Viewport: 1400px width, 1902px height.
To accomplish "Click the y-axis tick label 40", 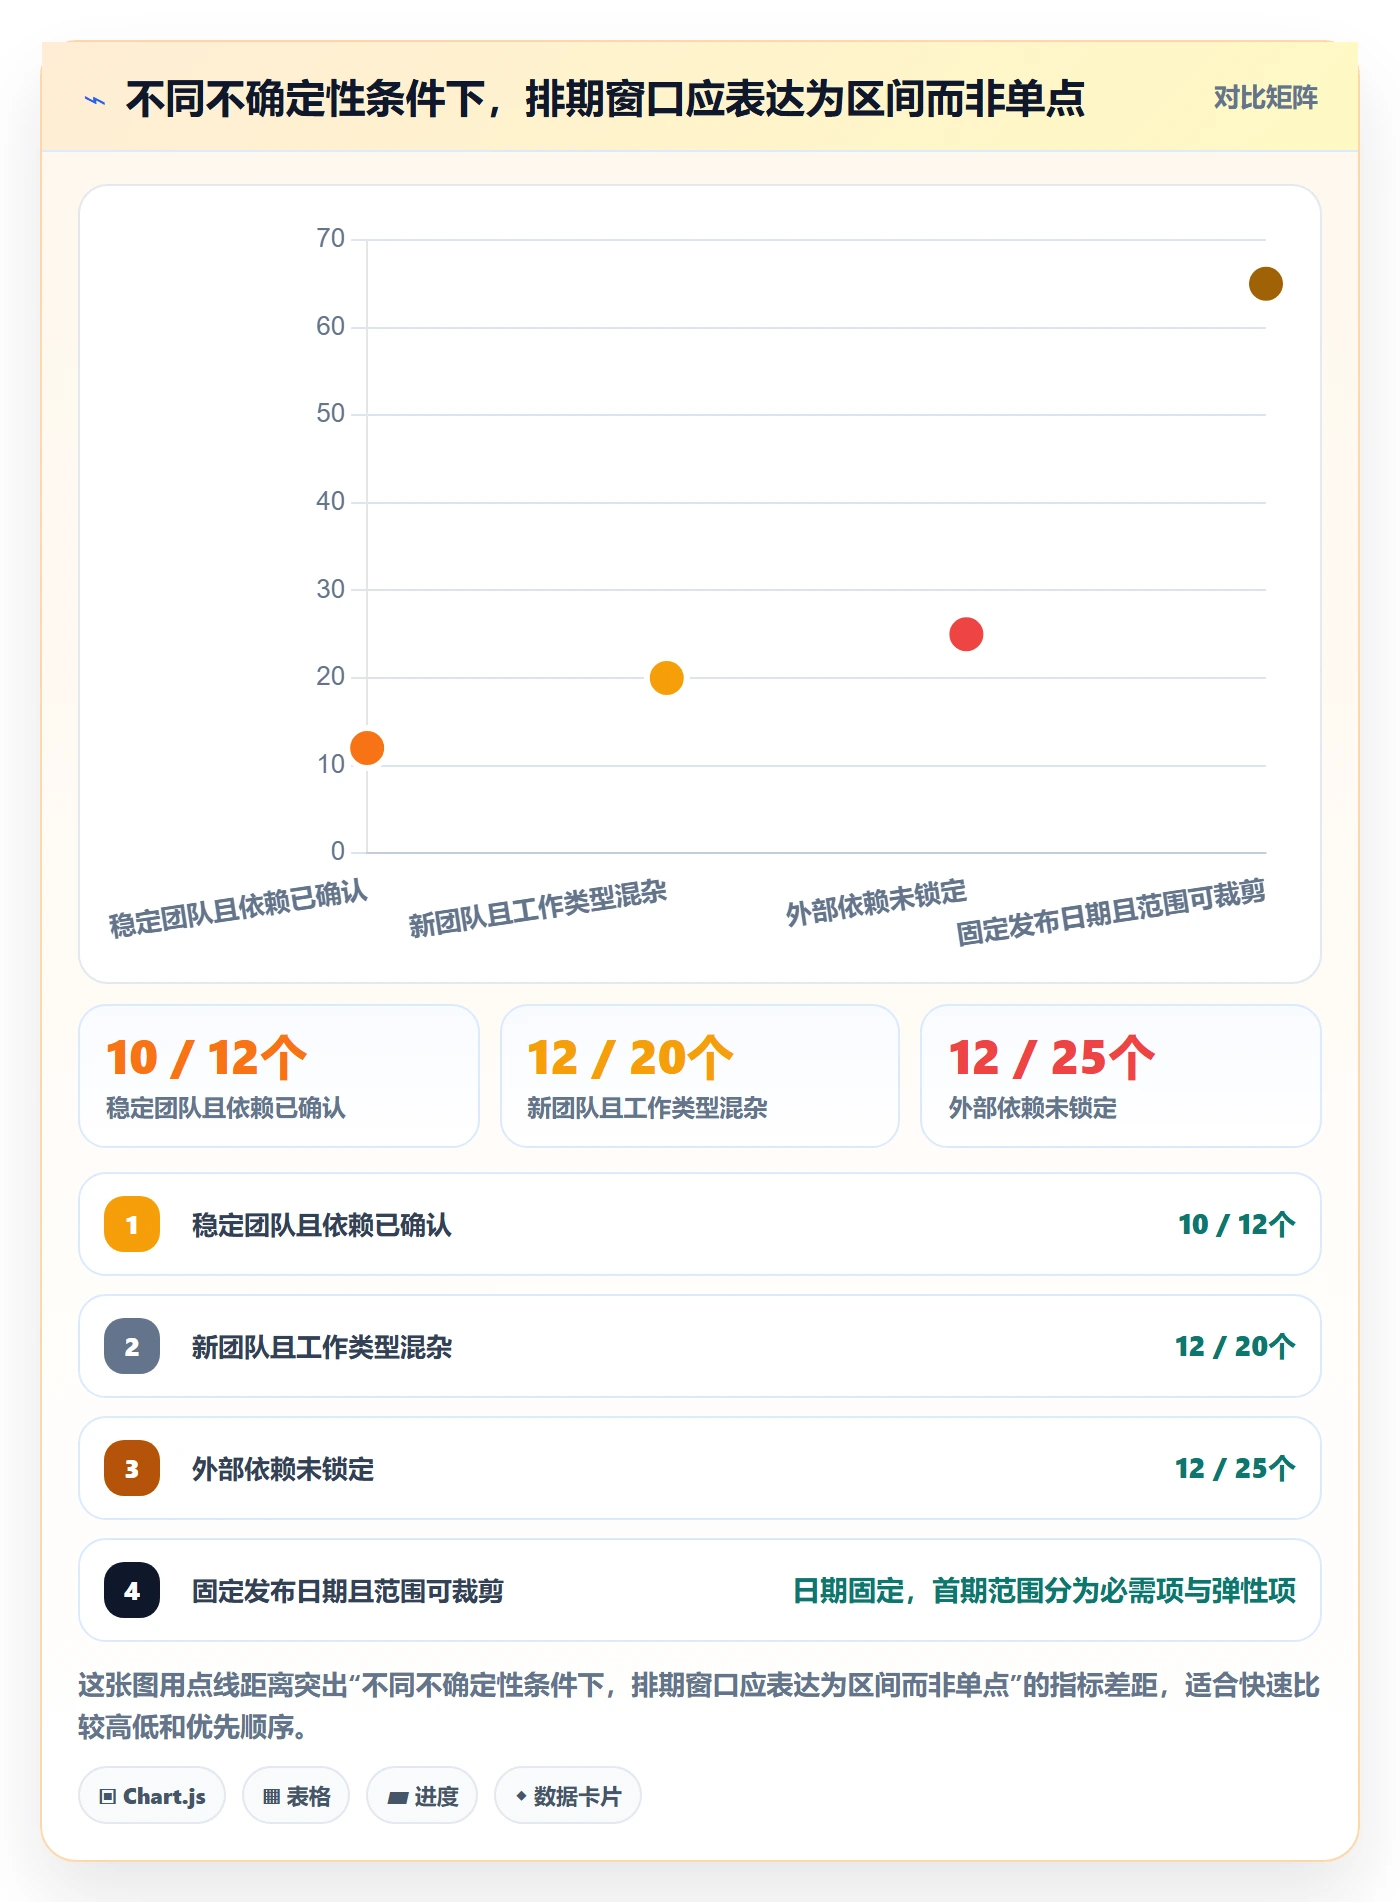I will click(x=330, y=501).
